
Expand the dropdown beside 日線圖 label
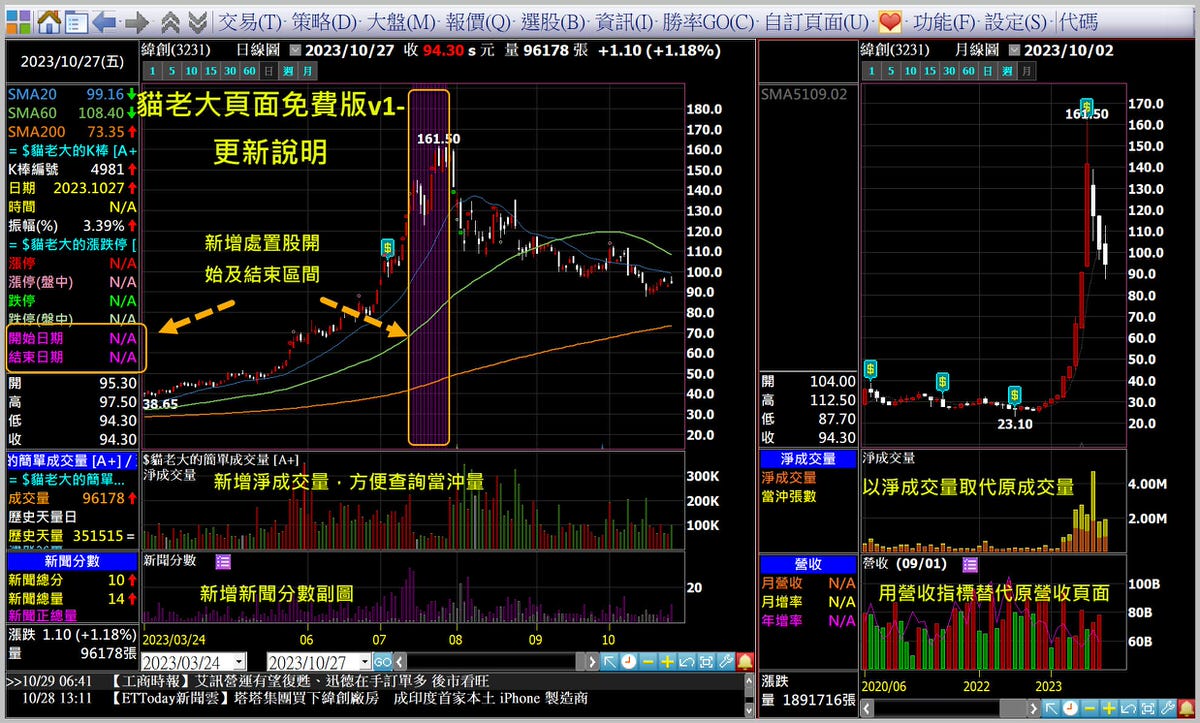click(295, 50)
